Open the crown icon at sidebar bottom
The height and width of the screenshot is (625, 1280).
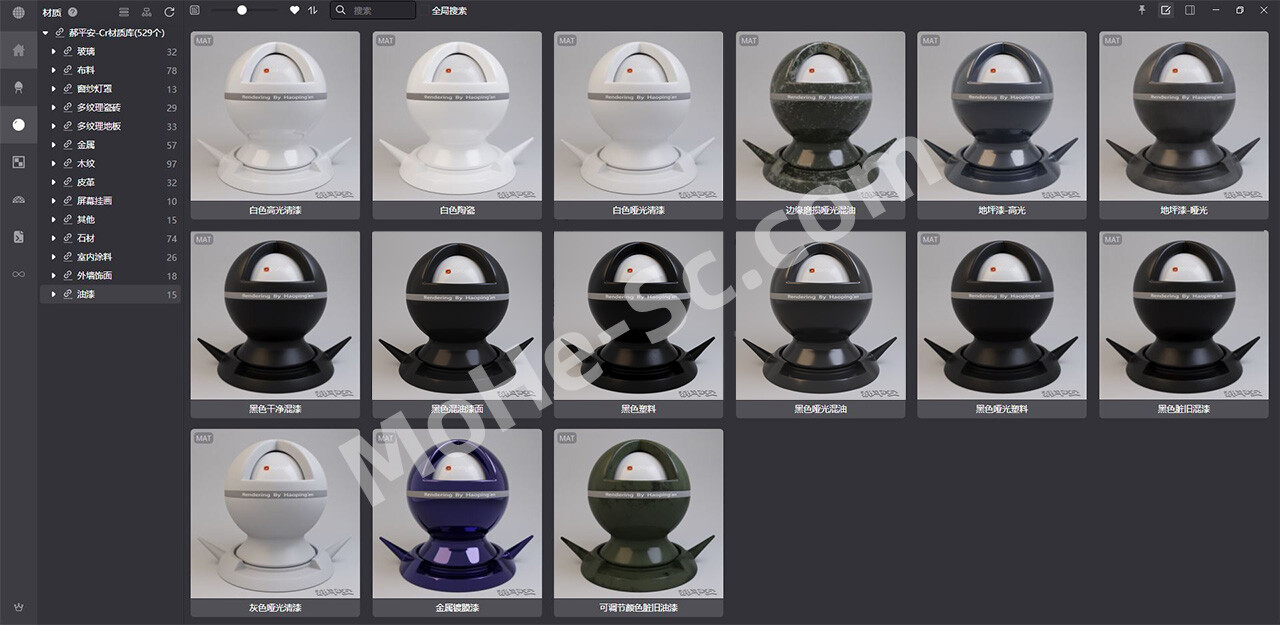click(x=18, y=607)
